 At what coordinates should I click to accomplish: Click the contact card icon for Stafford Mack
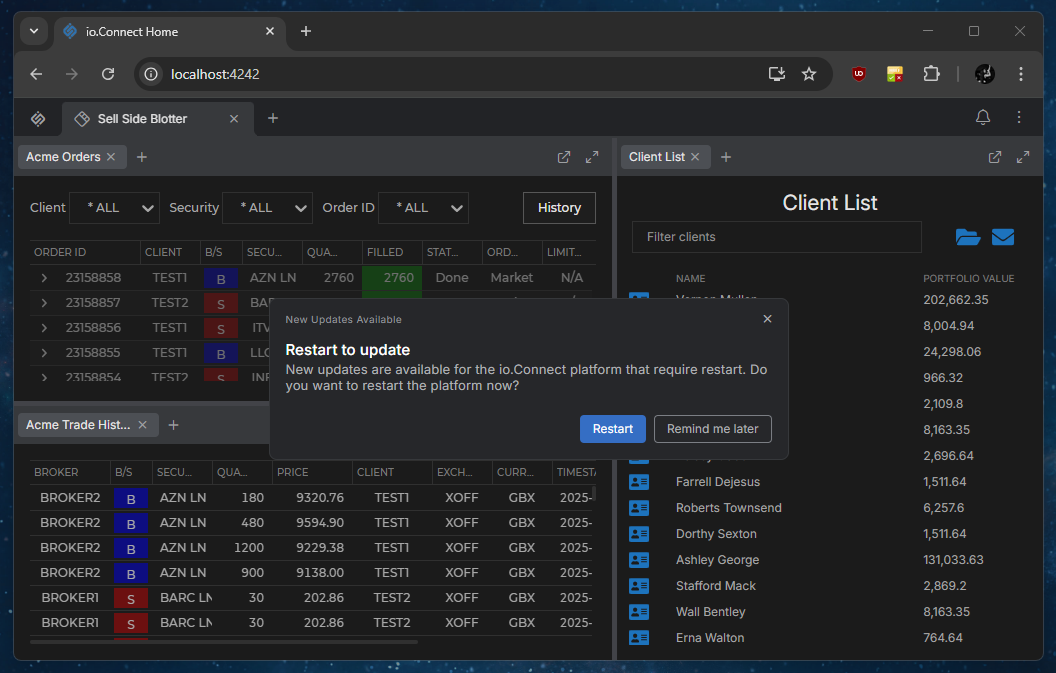[x=638, y=586]
